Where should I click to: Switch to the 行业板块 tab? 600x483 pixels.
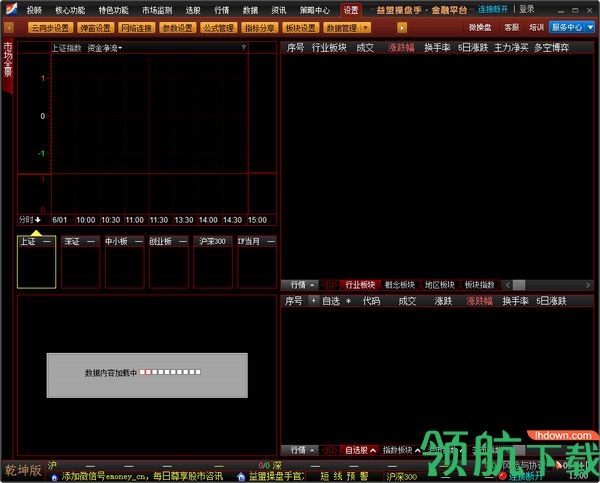tap(360, 285)
